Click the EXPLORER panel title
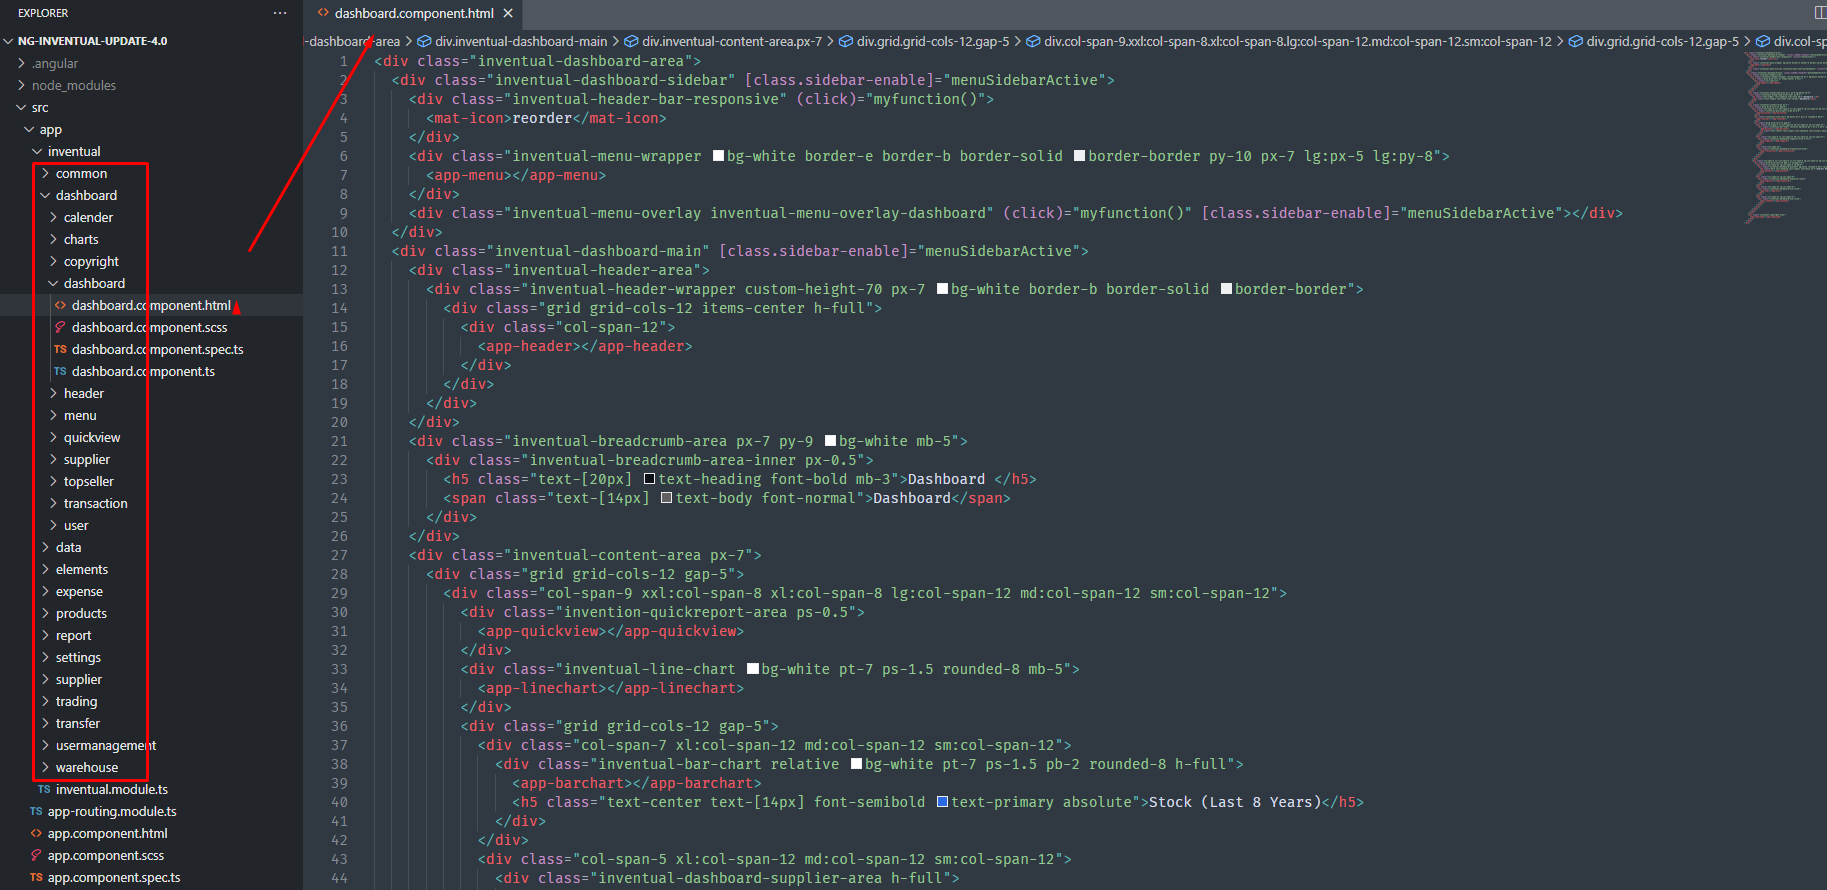Image resolution: width=1827 pixels, height=890 pixels. pos(43,13)
